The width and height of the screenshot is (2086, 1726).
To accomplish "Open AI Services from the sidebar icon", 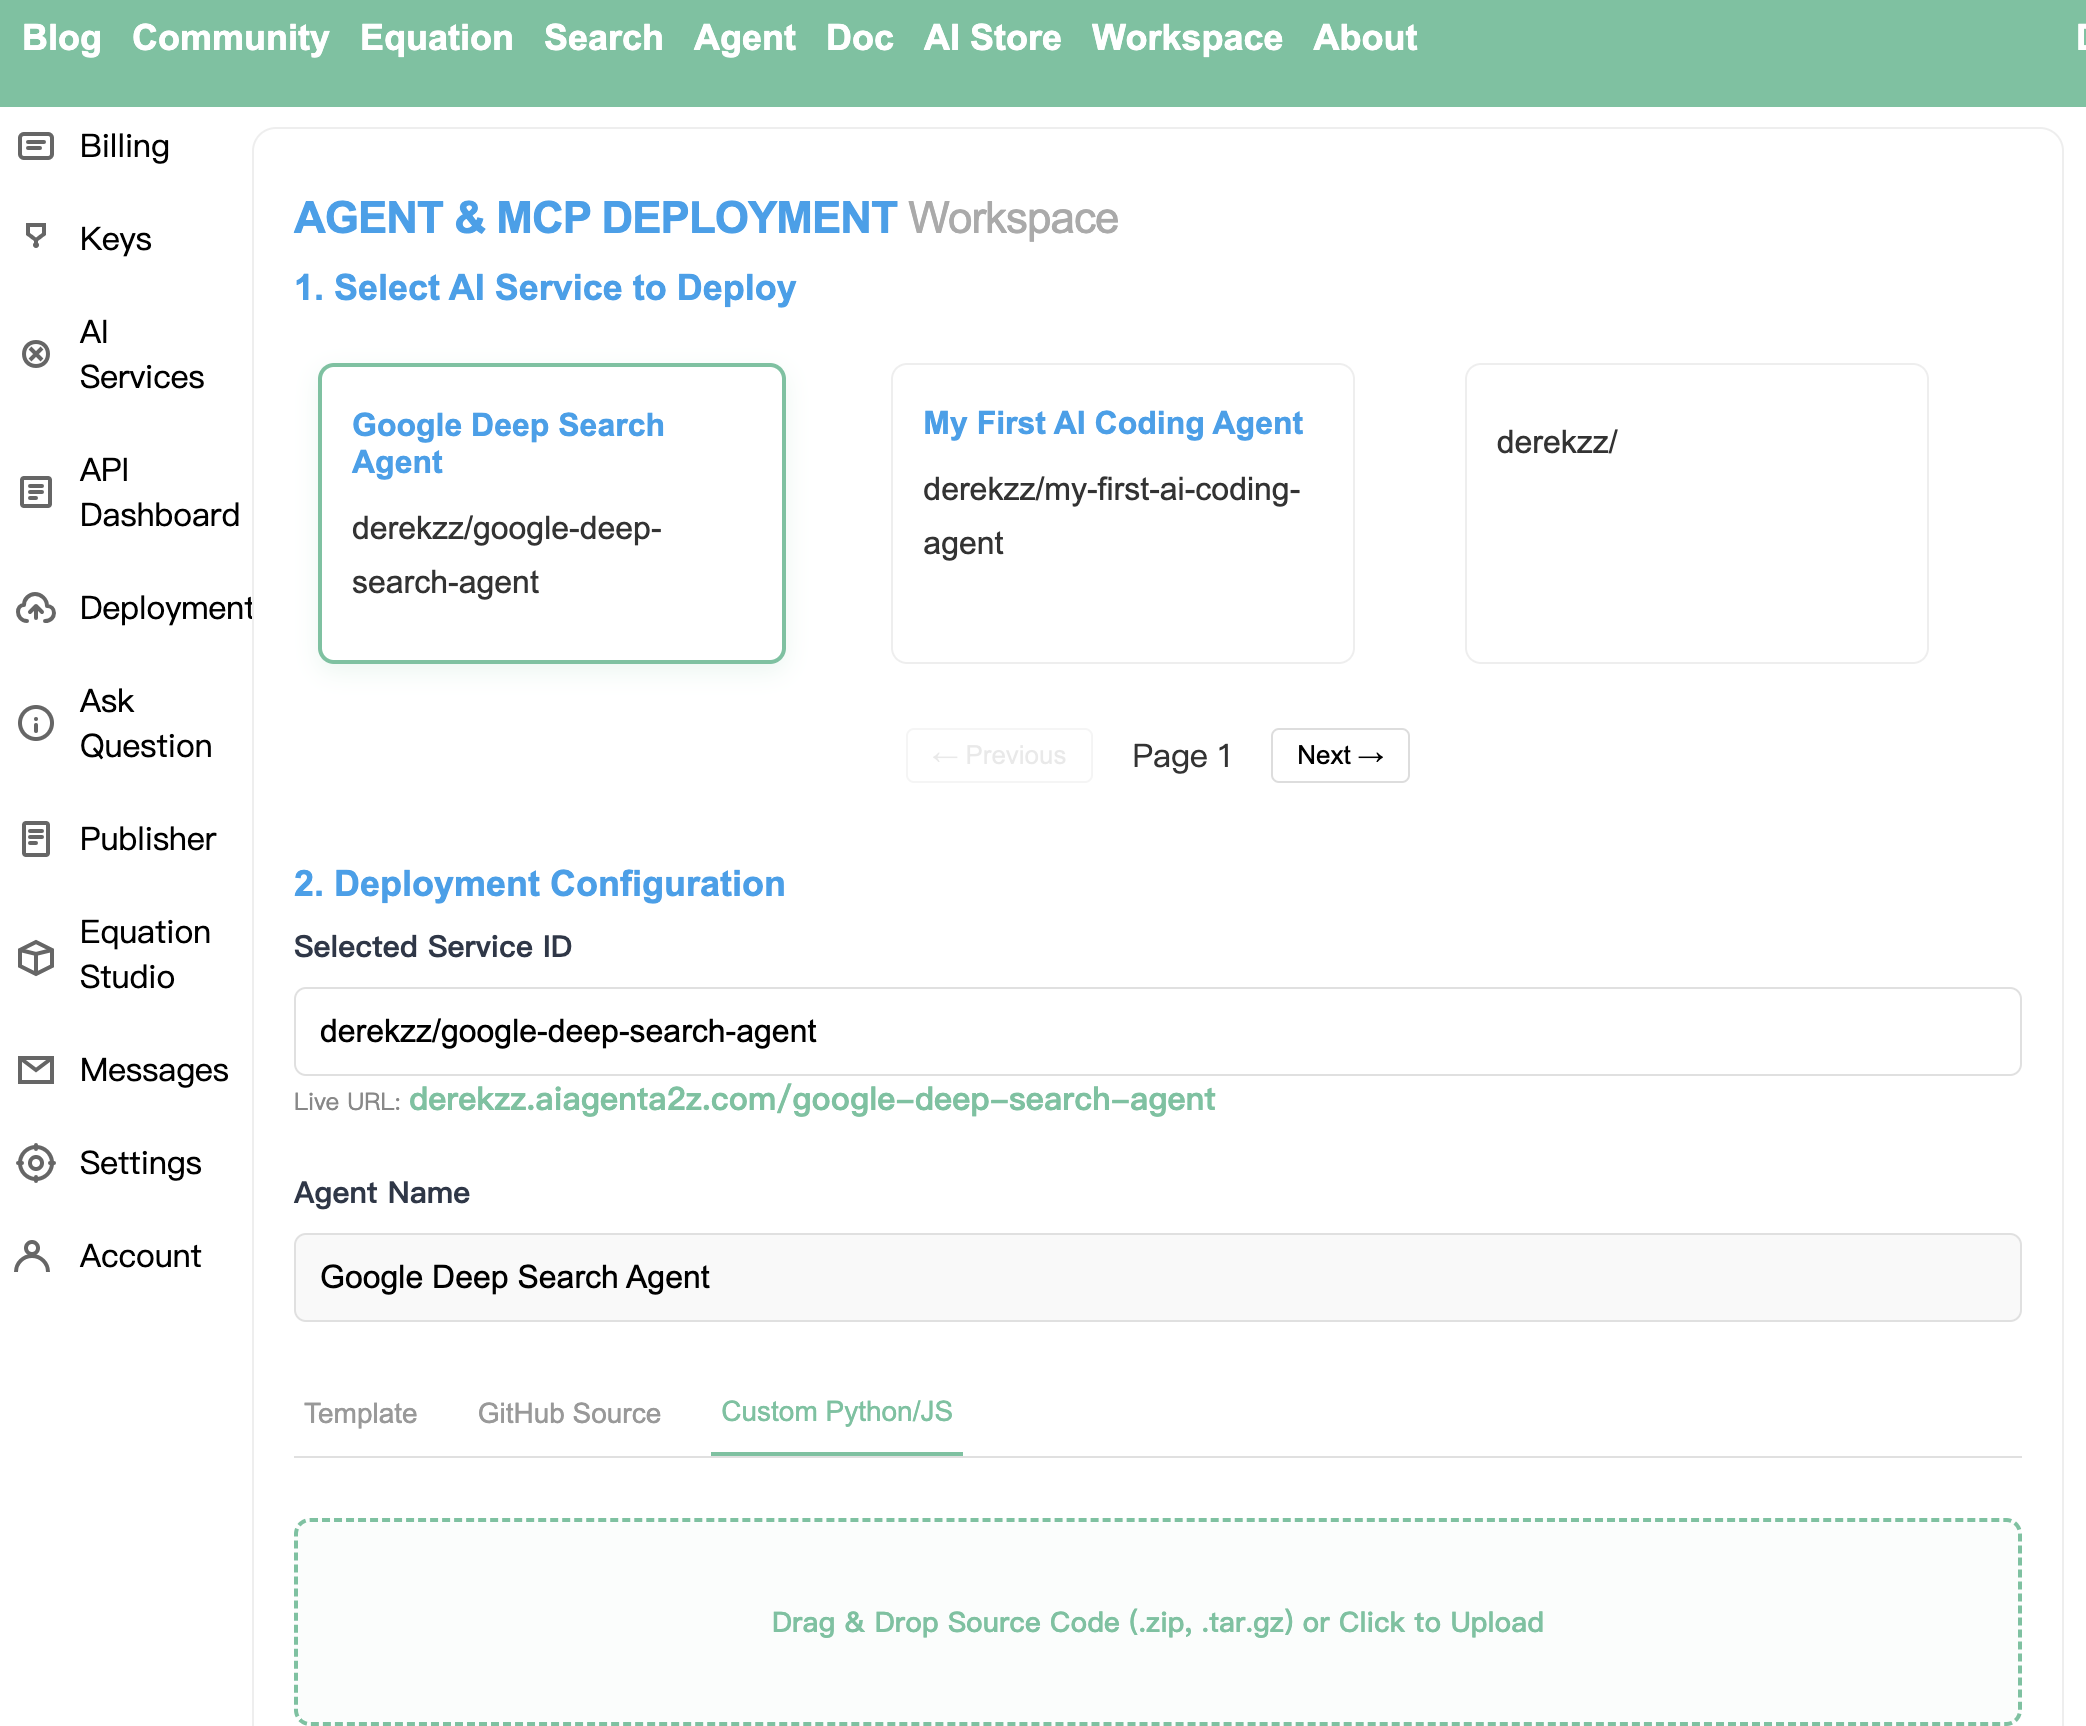I will click(x=36, y=354).
